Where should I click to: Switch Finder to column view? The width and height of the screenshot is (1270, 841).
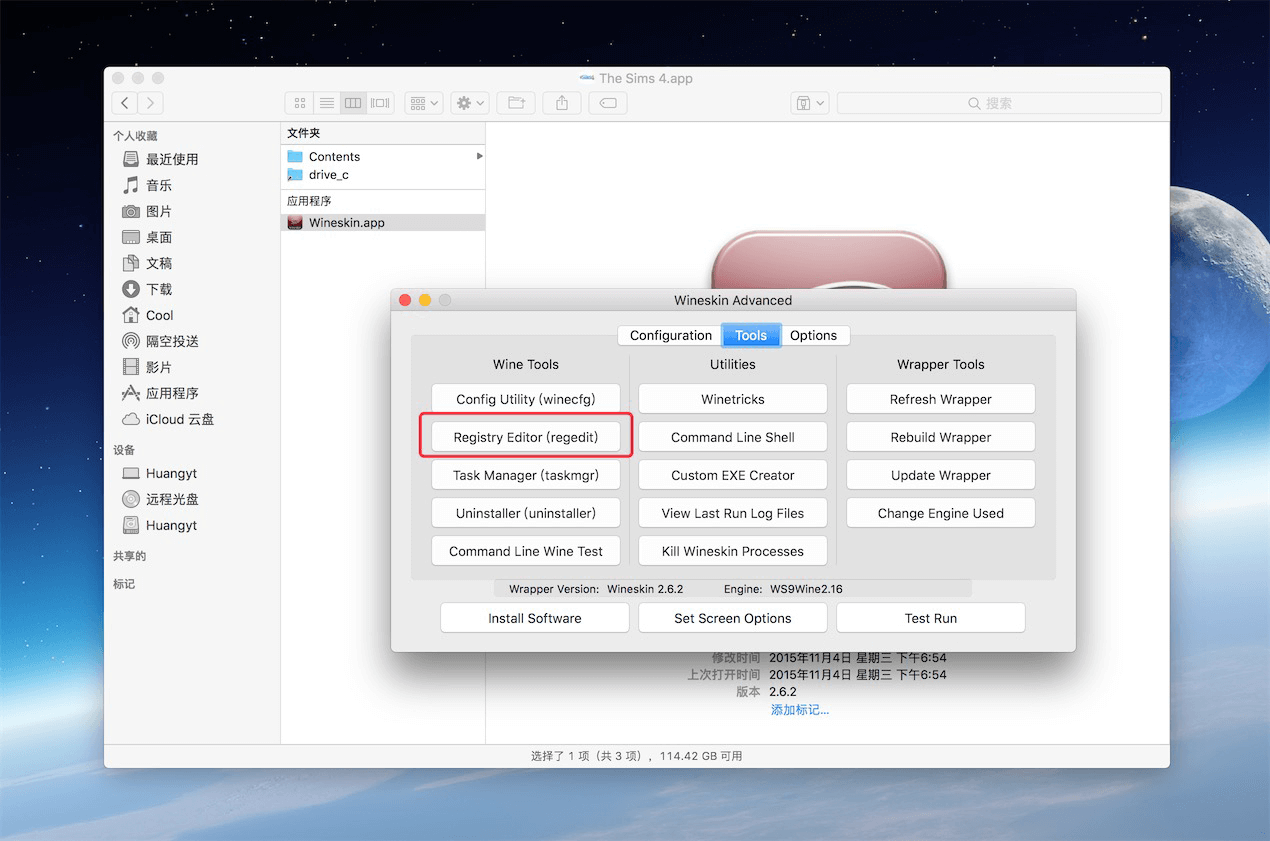pyautogui.click(x=353, y=103)
